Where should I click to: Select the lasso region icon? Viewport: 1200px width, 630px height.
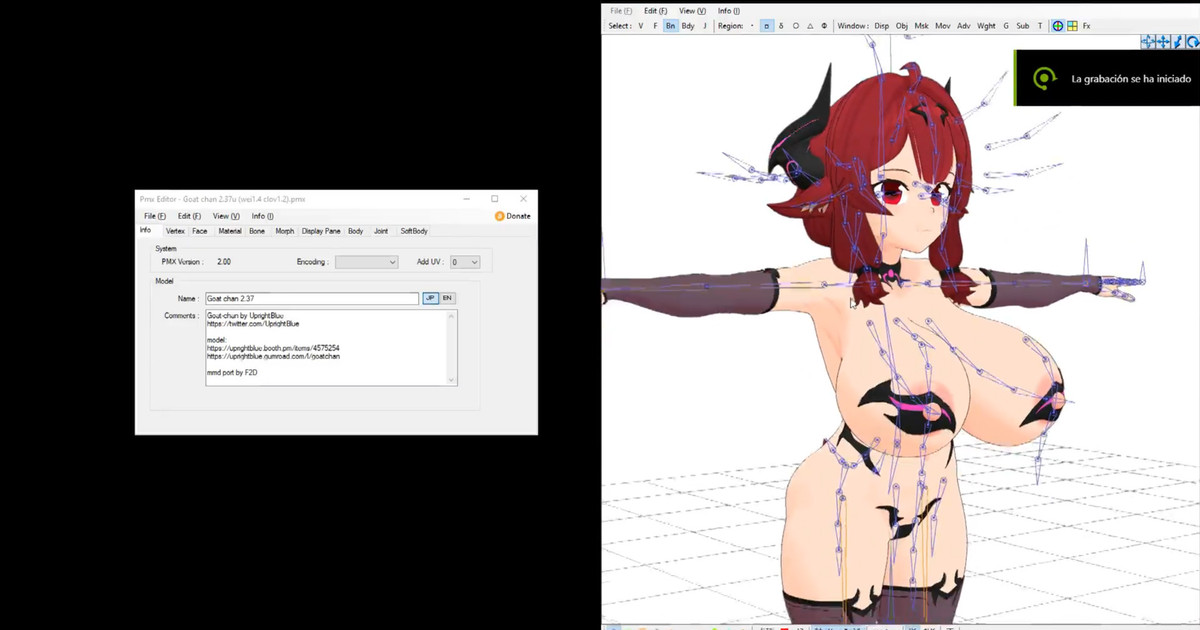[781, 26]
